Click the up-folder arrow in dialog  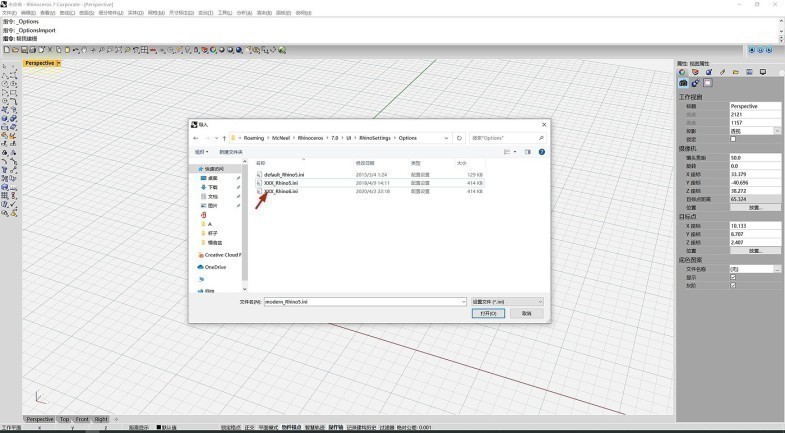tap(223, 138)
